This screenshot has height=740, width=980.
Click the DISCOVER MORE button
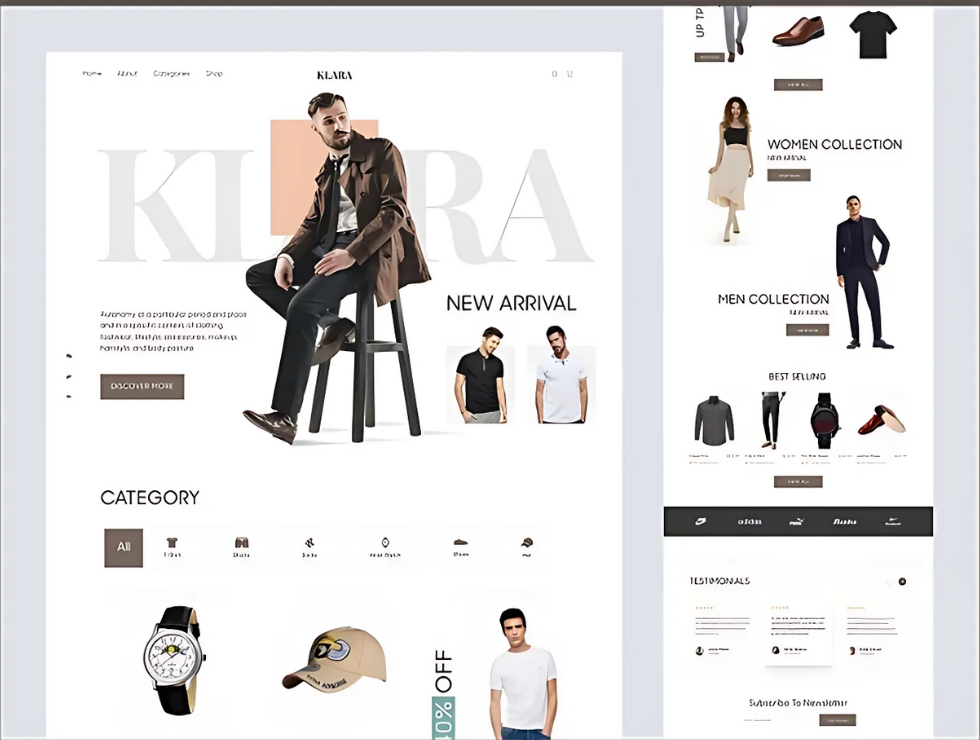point(141,386)
